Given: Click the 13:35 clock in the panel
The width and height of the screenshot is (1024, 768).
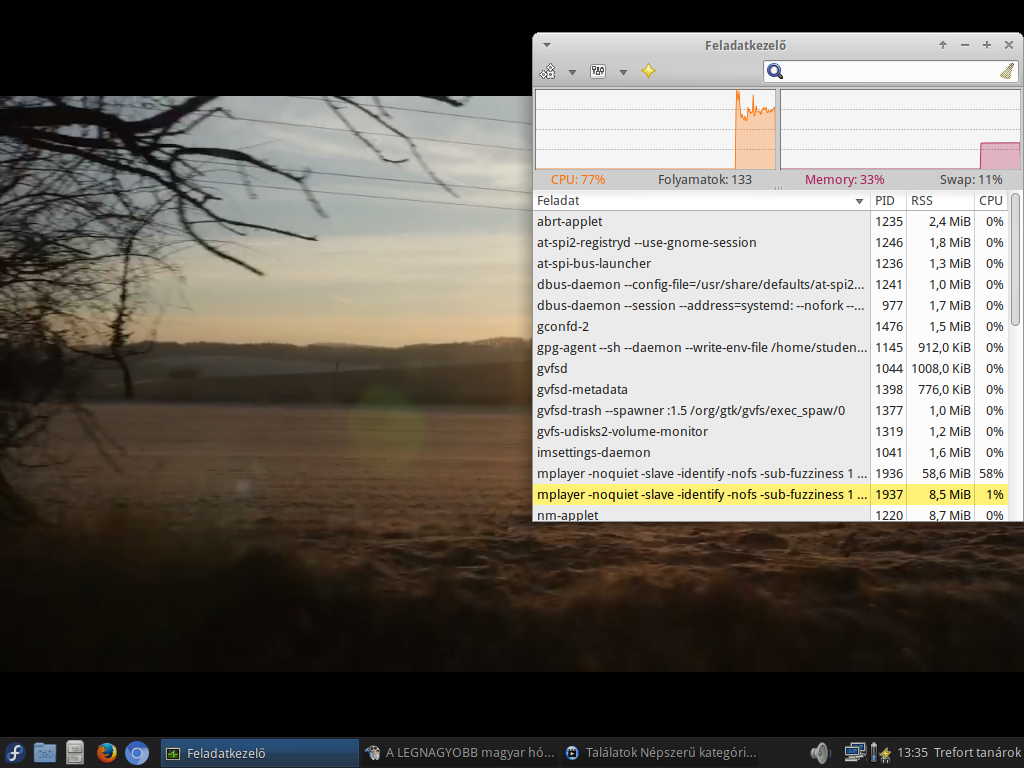Looking at the screenshot, I should tap(912, 753).
